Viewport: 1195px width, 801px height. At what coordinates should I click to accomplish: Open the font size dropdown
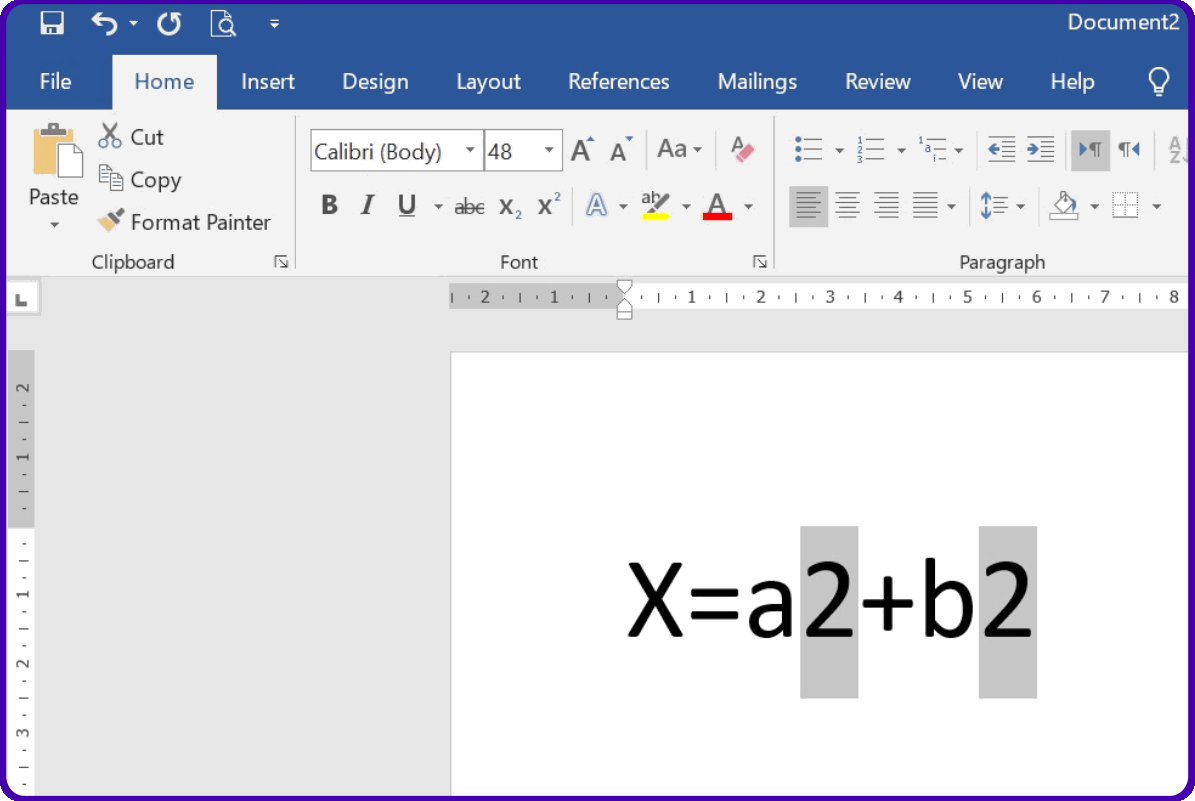pyautogui.click(x=547, y=150)
